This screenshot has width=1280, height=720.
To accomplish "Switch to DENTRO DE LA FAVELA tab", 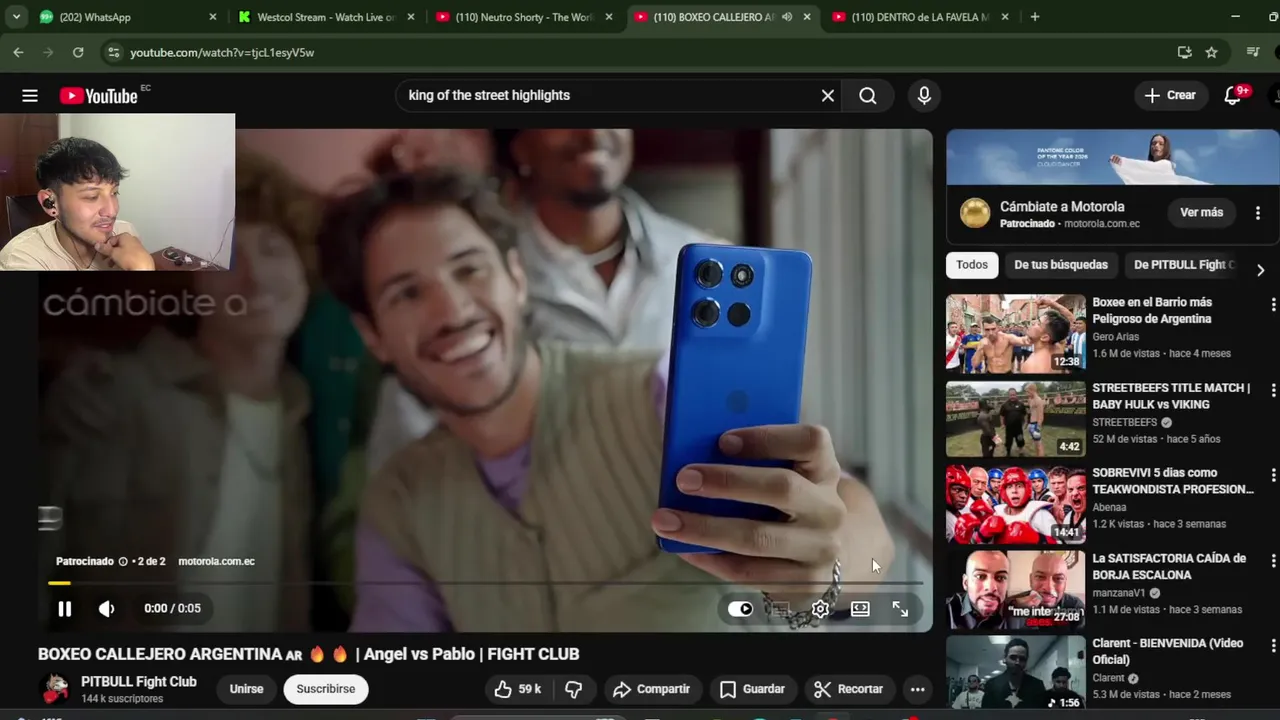I will pyautogui.click(x=920, y=17).
